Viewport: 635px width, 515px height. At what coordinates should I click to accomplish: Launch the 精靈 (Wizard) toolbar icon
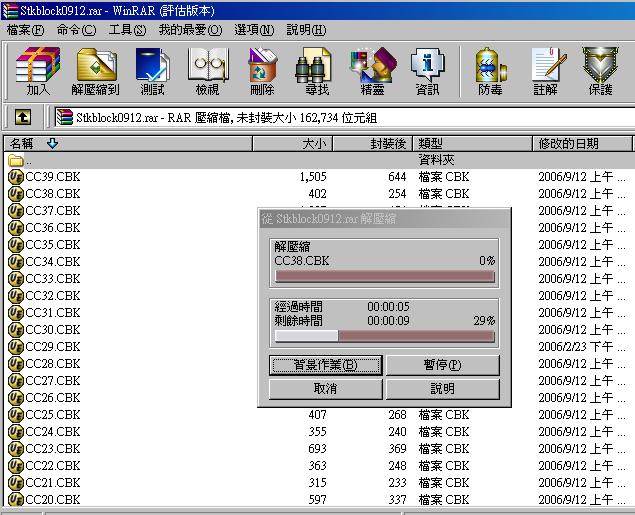point(373,65)
